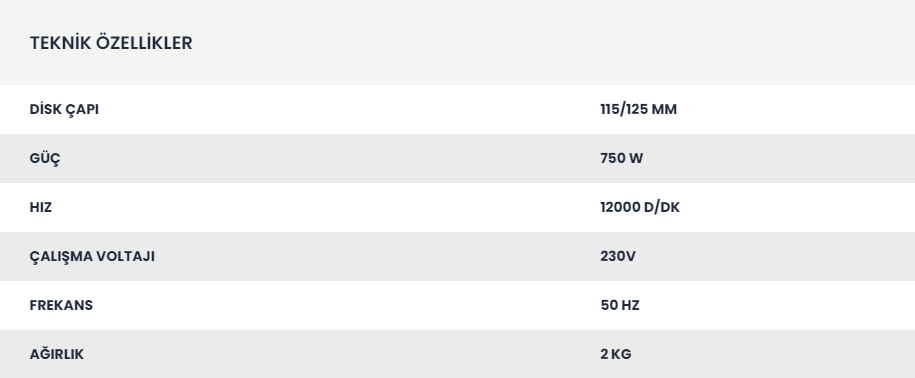
Task: Click the D/DK unit in speed row
Action: (x=662, y=208)
